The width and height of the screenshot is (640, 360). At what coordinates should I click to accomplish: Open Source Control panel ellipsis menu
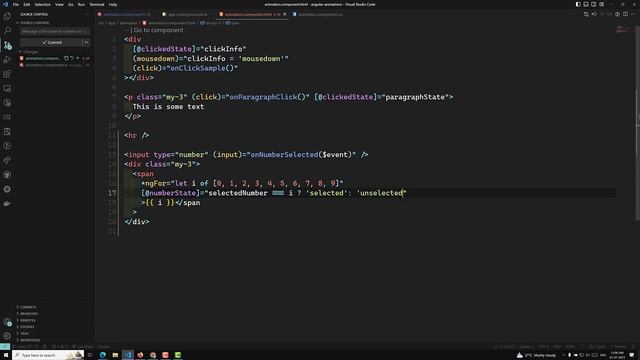(87, 14)
